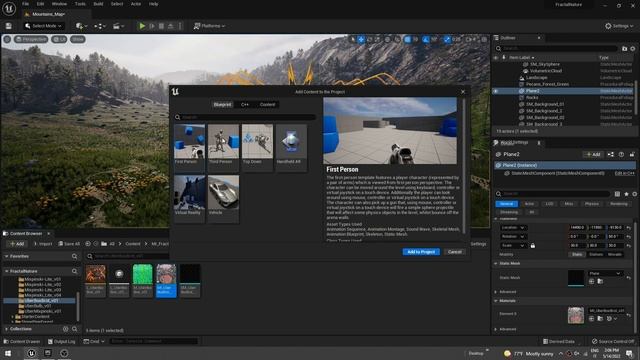Screen dimensions: 640x360
Task: Collapse the Materials section
Action: click(x=496, y=300)
